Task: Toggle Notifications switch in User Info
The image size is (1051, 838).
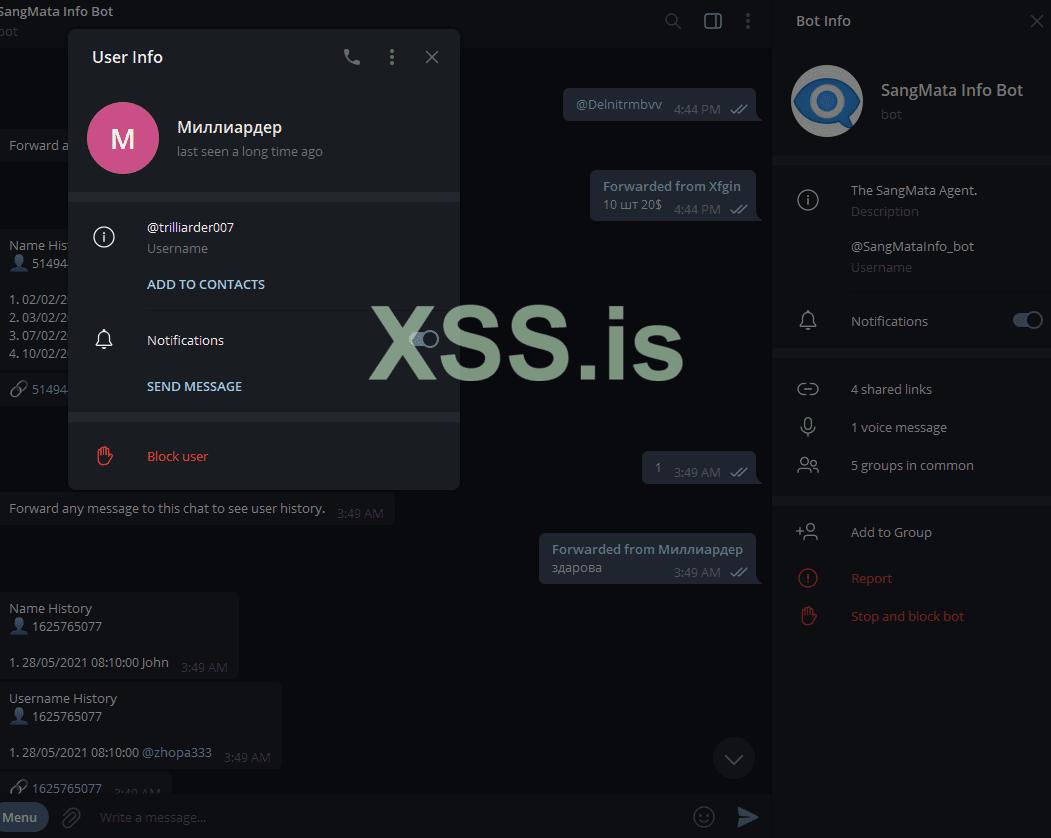Action: [x=425, y=339]
